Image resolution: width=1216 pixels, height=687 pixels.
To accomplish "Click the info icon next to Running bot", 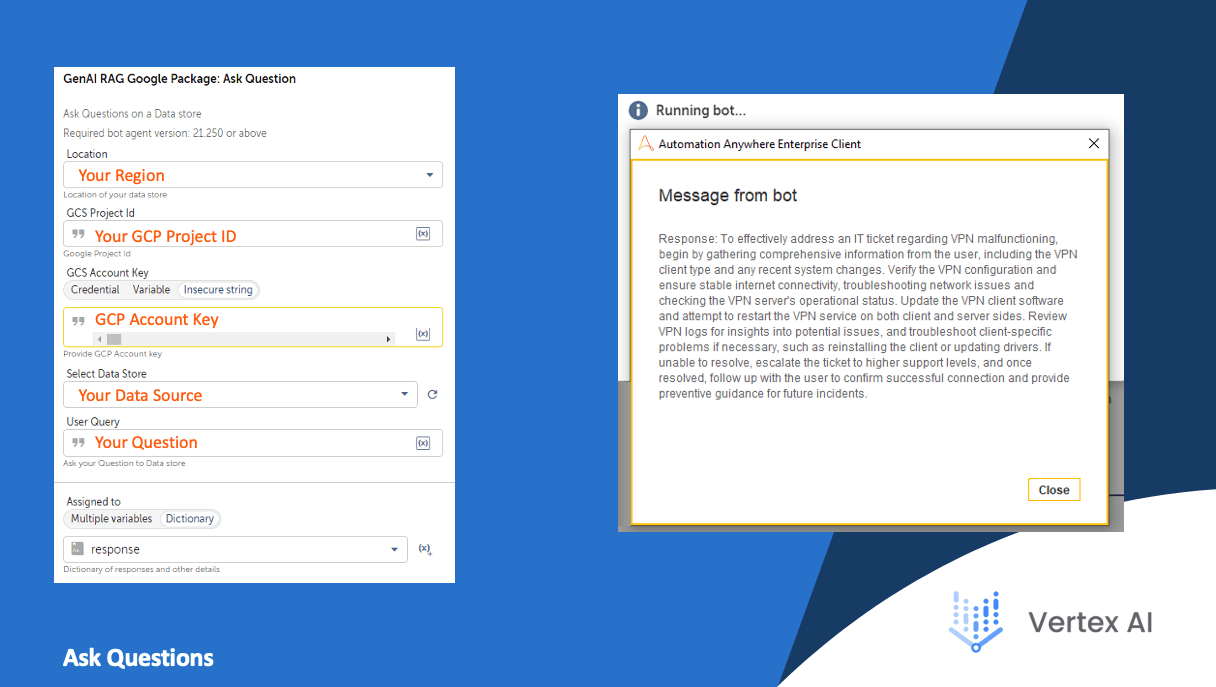I will [639, 110].
